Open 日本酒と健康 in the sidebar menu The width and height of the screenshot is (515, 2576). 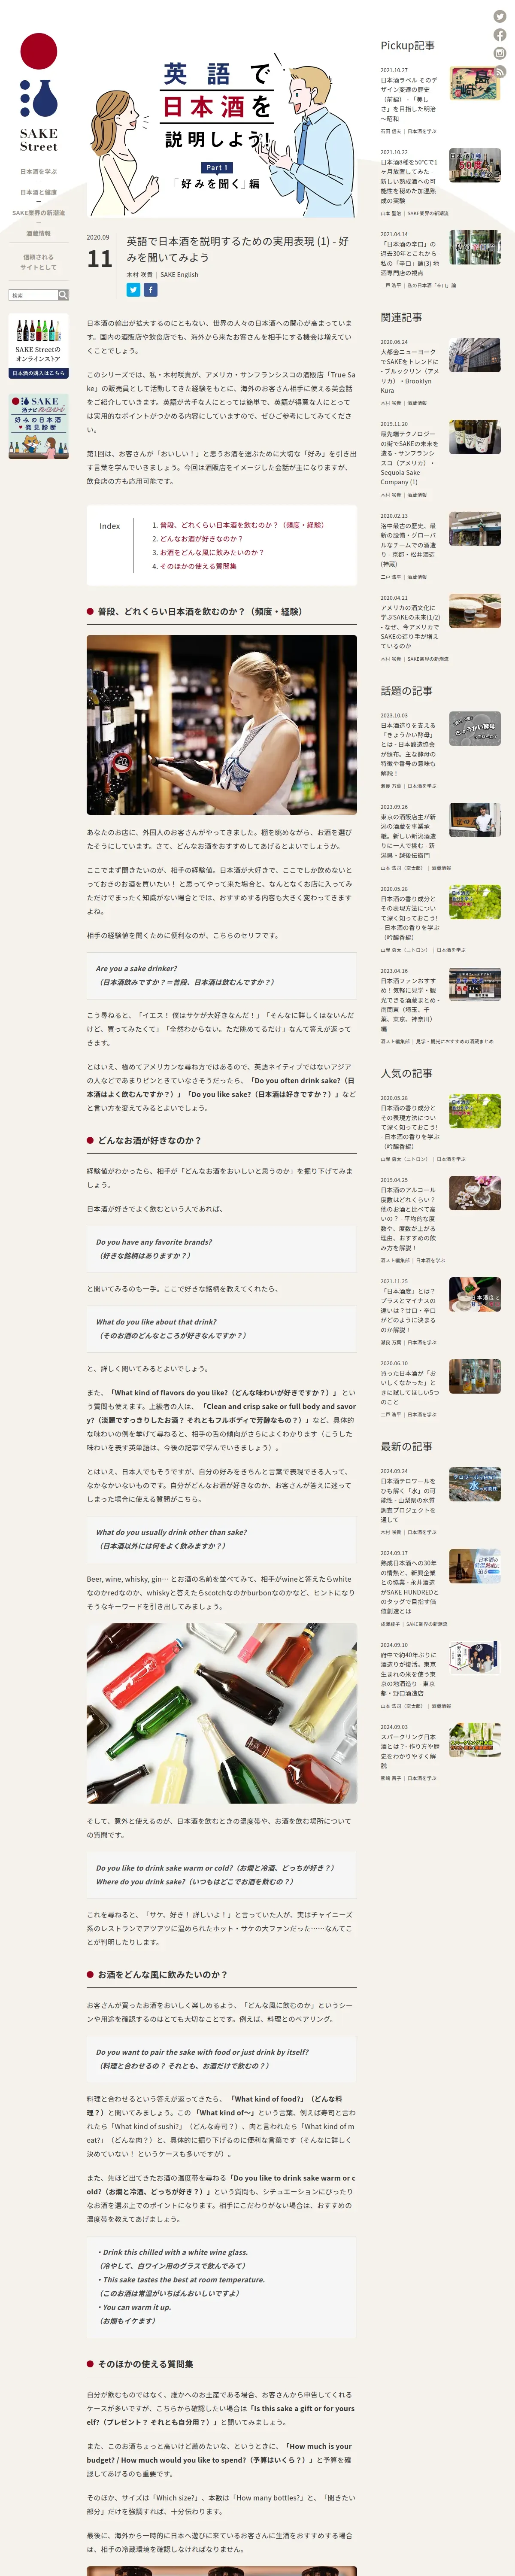tap(39, 192)
